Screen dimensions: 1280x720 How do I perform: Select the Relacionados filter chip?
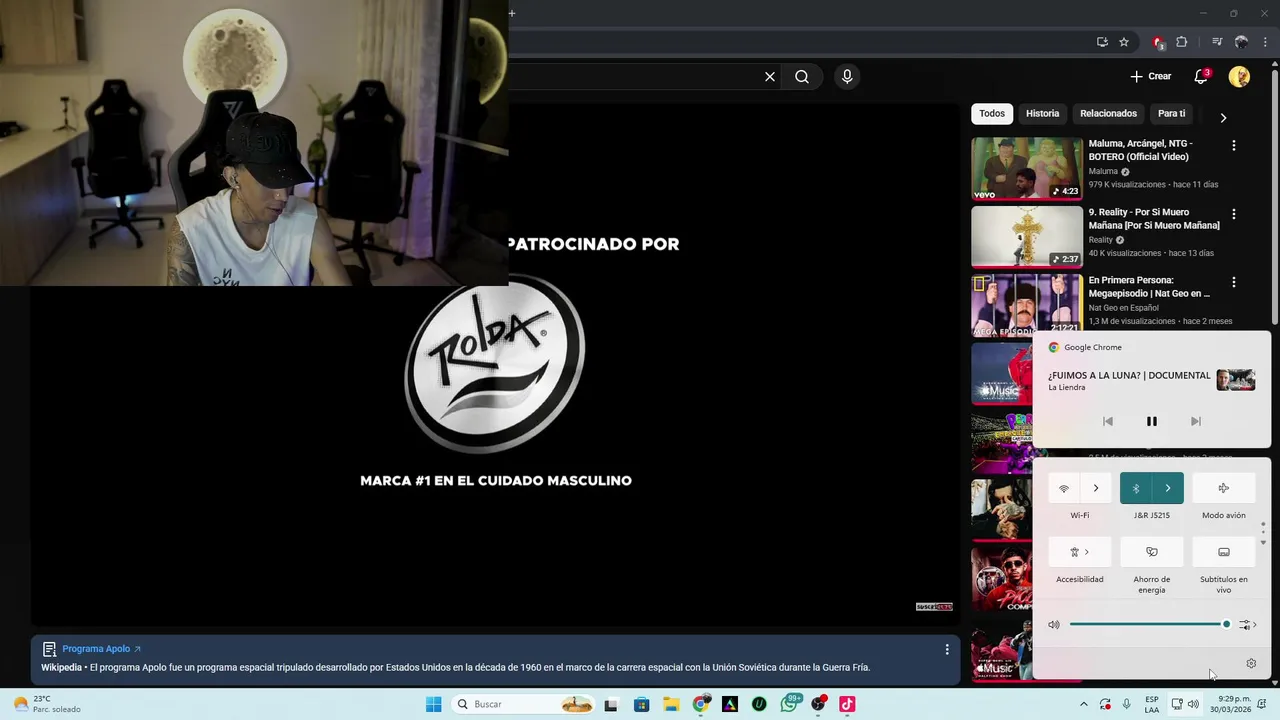1108,113
